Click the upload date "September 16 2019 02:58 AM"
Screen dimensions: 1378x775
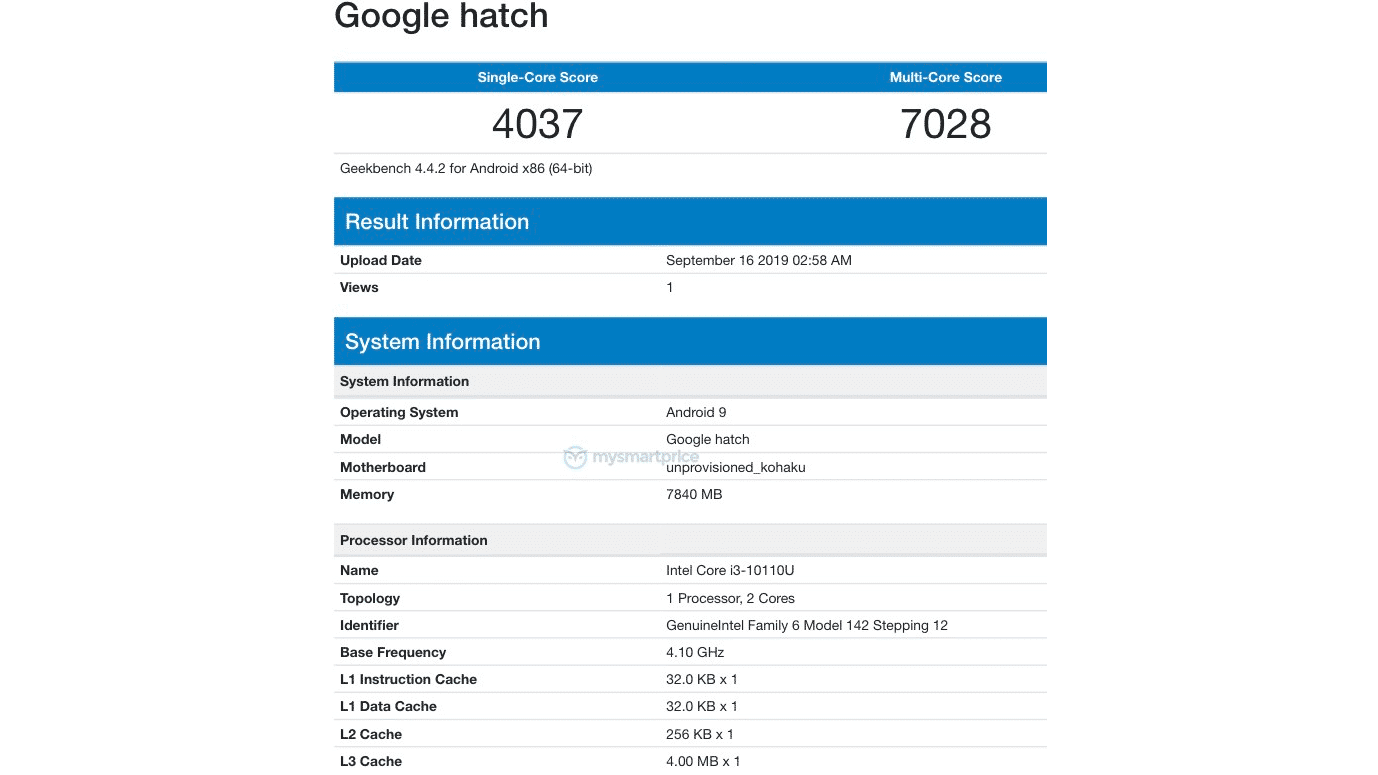pyautogui.click(x=759, y=260)
